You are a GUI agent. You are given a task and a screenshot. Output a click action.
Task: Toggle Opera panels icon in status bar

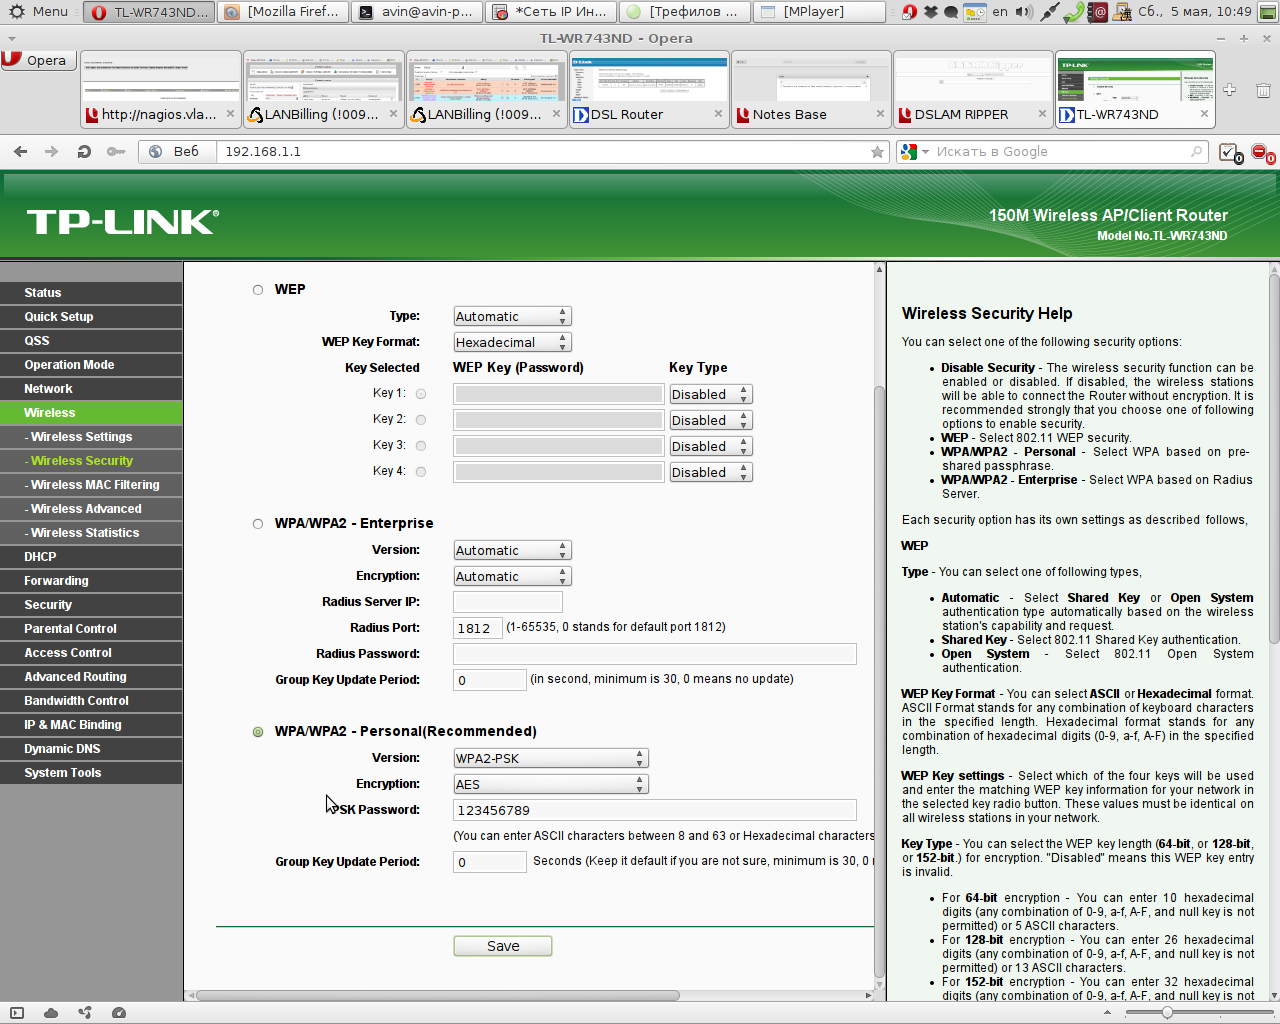pyautogui.click(x=17, y=1013)
